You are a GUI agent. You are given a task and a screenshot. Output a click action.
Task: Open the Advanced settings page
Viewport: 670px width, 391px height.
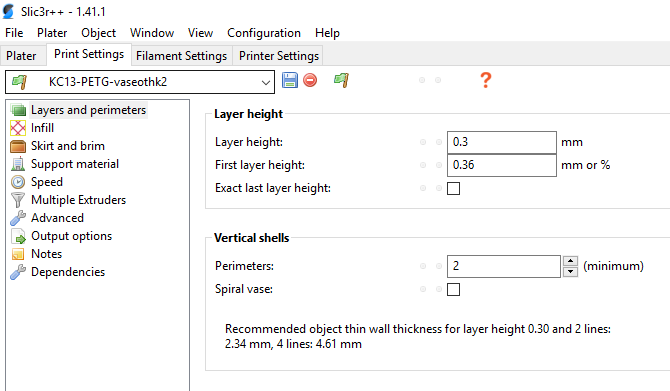[x=57, y=218]
